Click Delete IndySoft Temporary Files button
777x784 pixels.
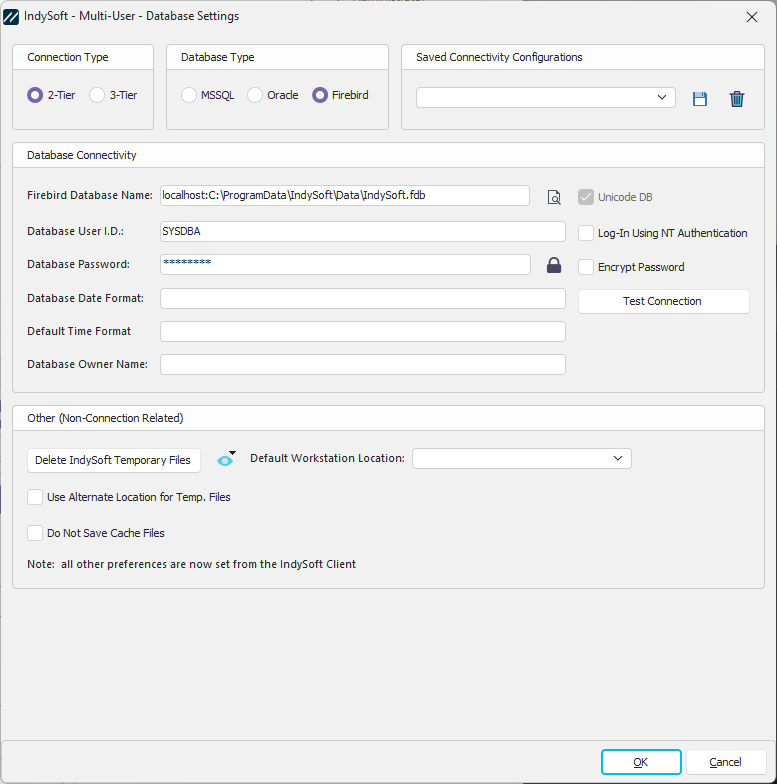click(x=113, y=460)
